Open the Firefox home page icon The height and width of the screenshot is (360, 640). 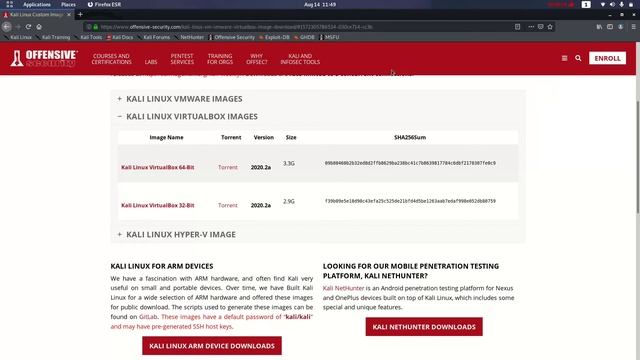pyautogui.click(x=39, y=27)
